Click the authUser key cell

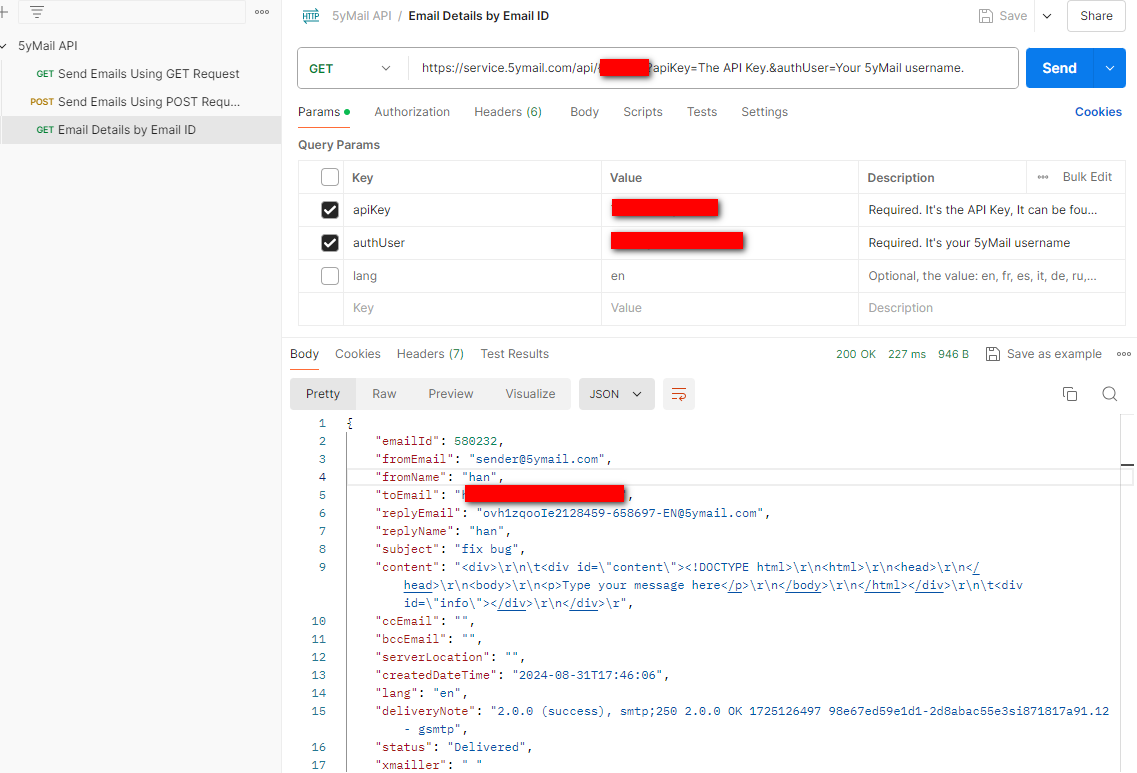472,243
